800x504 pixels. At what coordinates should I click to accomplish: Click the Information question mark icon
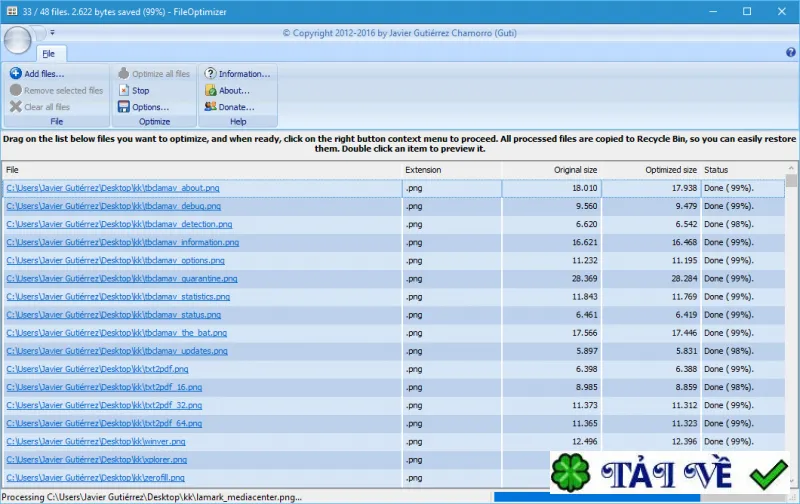click(x=210, y=73)
